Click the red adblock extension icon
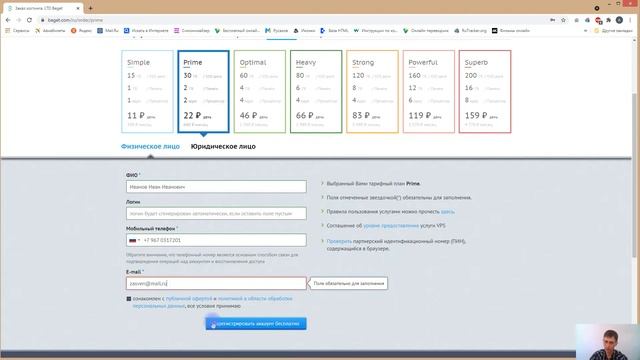 [x=598, y=20]
